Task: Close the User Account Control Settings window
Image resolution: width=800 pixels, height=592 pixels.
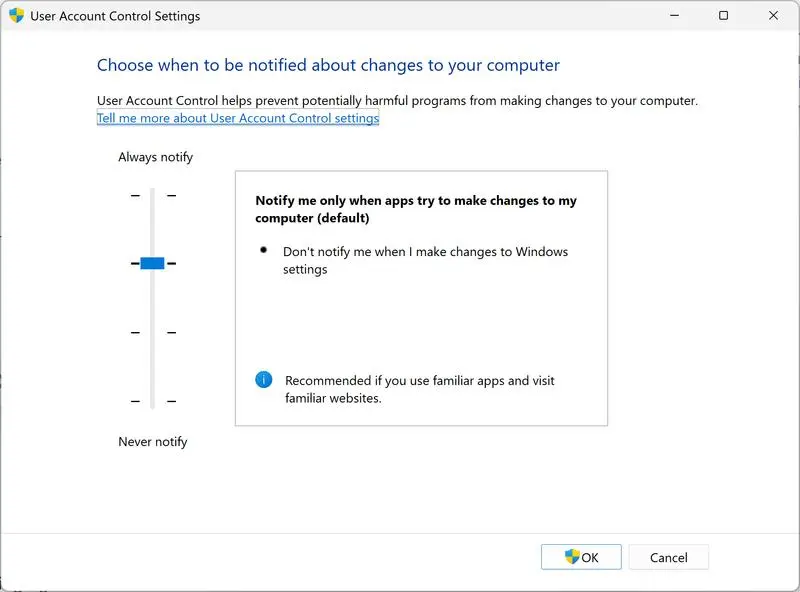Action: coord(773,15)
